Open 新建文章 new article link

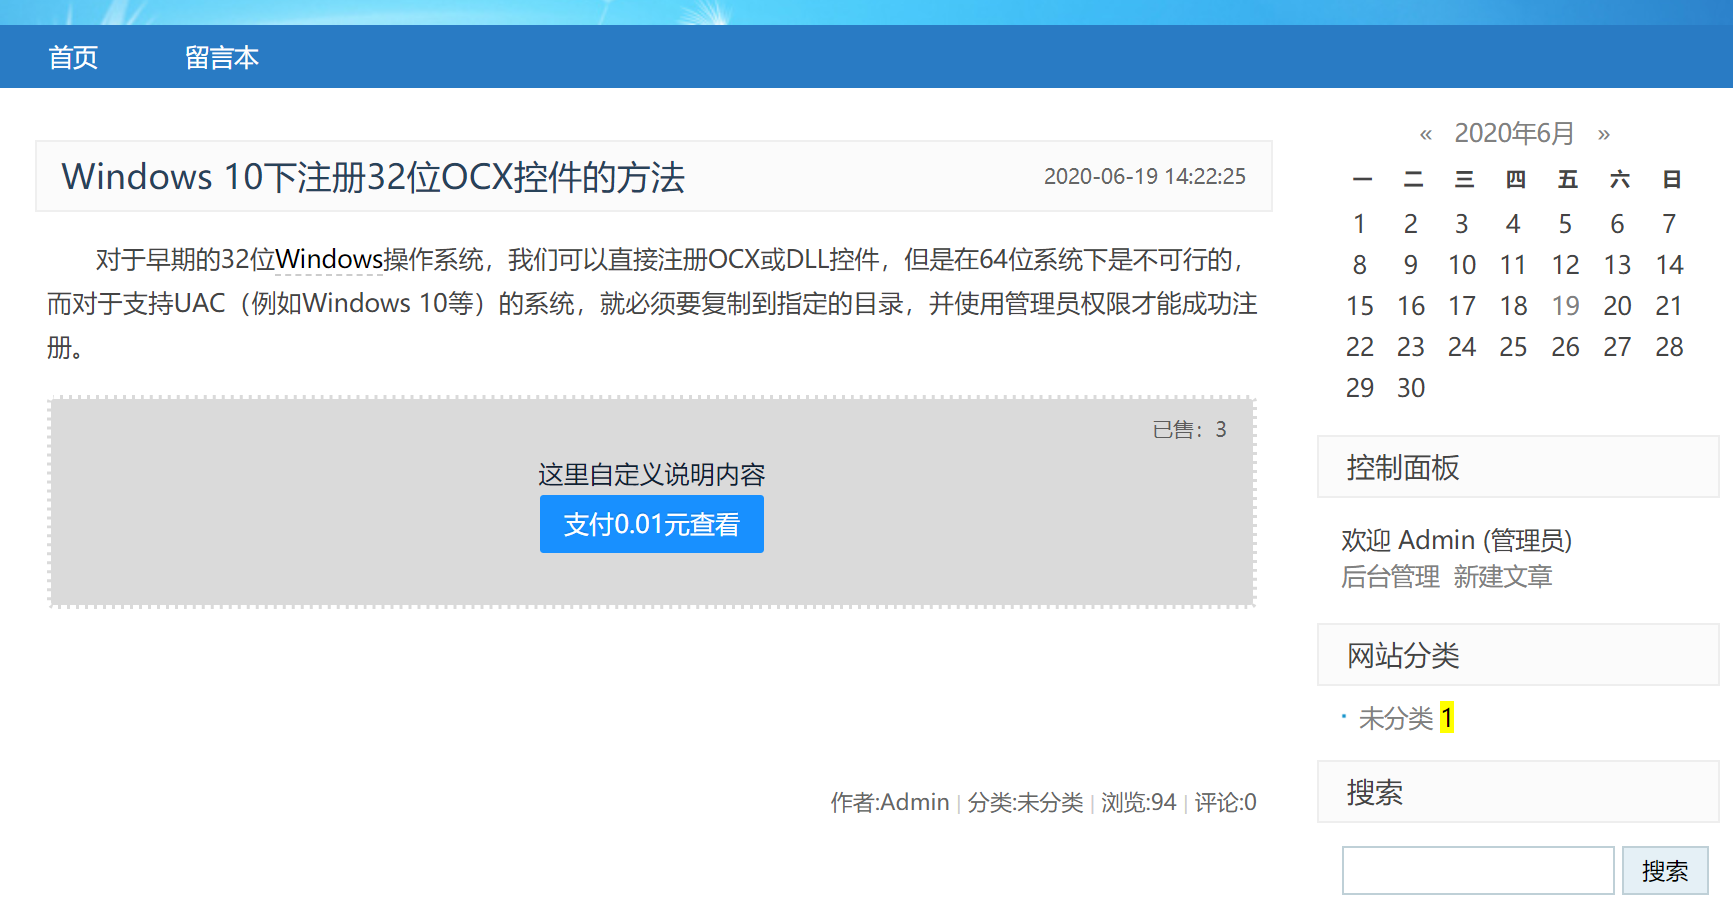pyautogui.click(x=1503, y=577)
